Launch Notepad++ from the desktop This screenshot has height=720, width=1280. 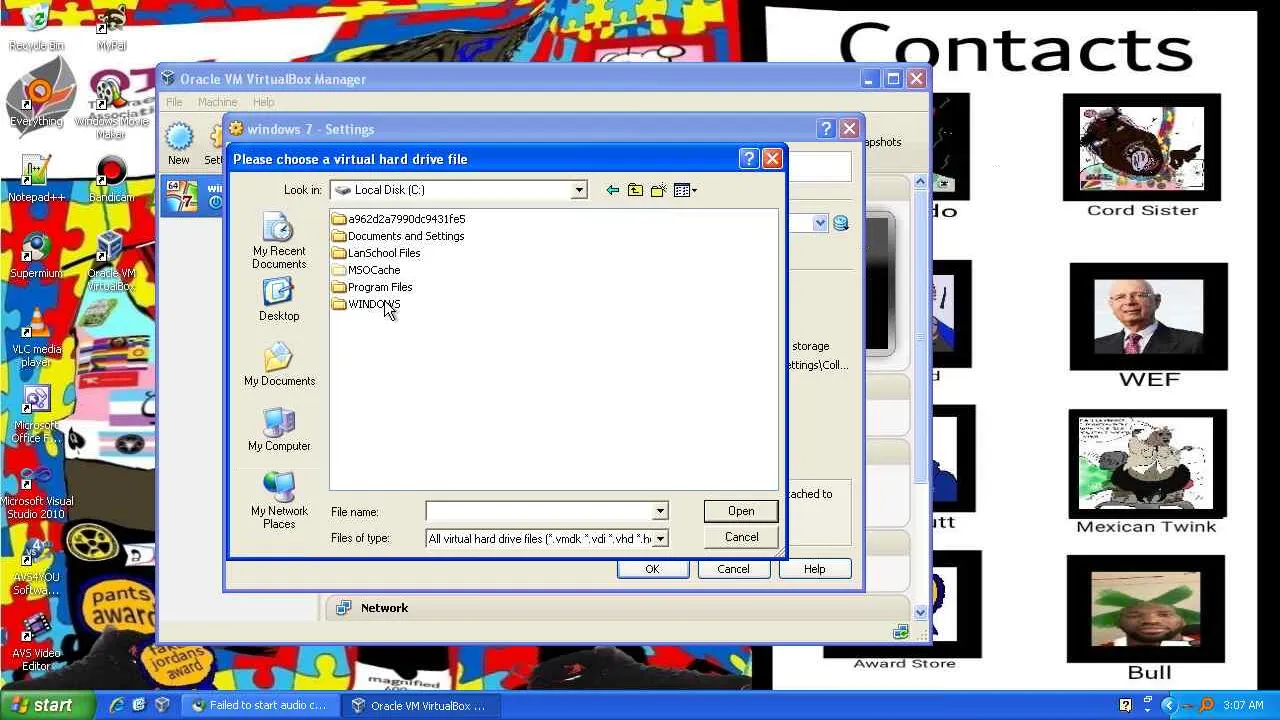(x=36, y=180)
